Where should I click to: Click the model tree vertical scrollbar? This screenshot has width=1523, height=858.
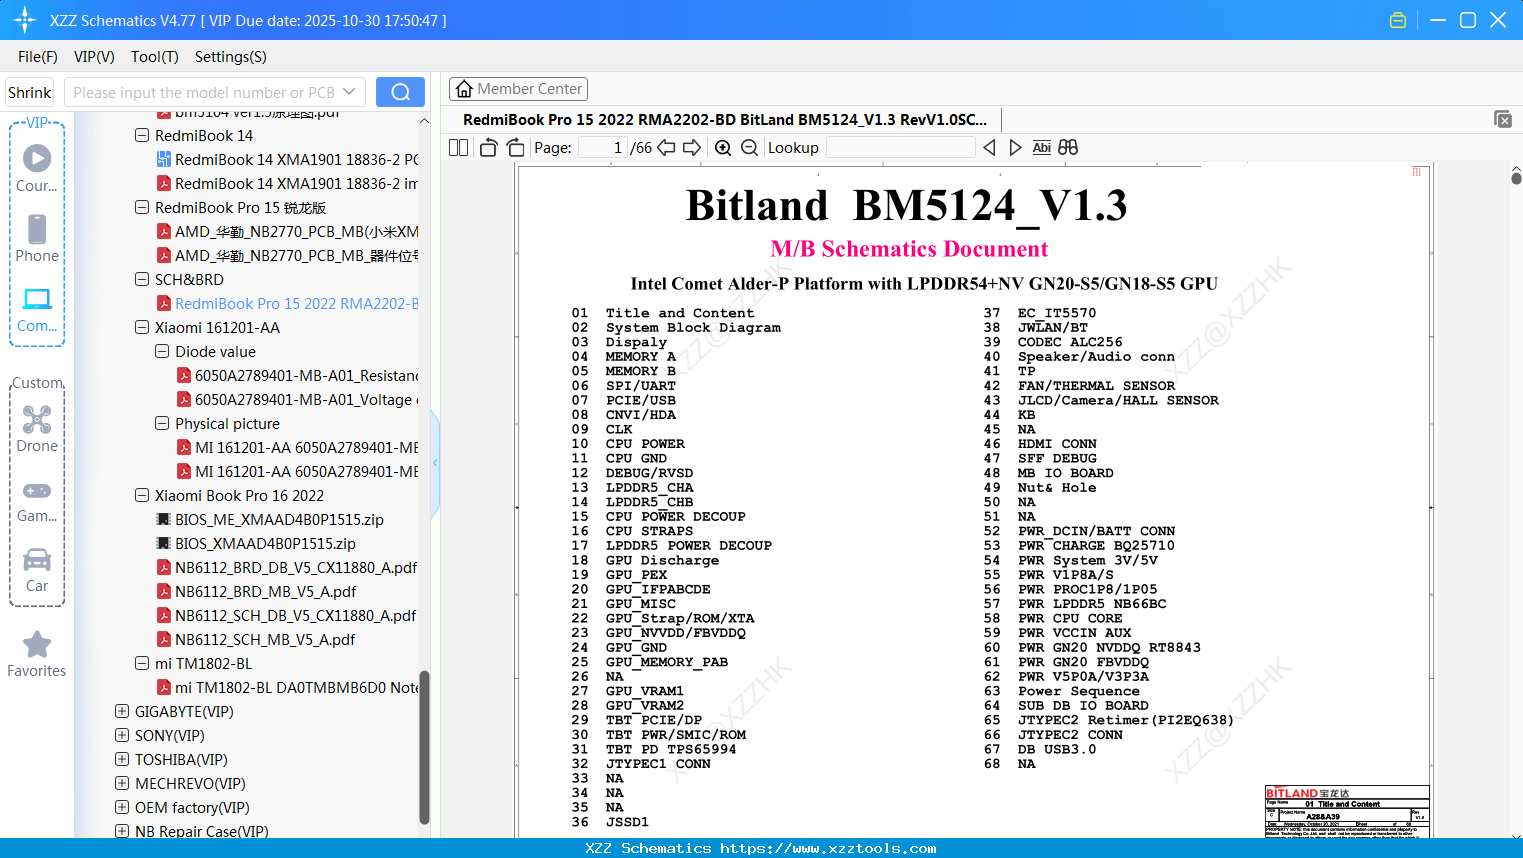coord(424,748)
